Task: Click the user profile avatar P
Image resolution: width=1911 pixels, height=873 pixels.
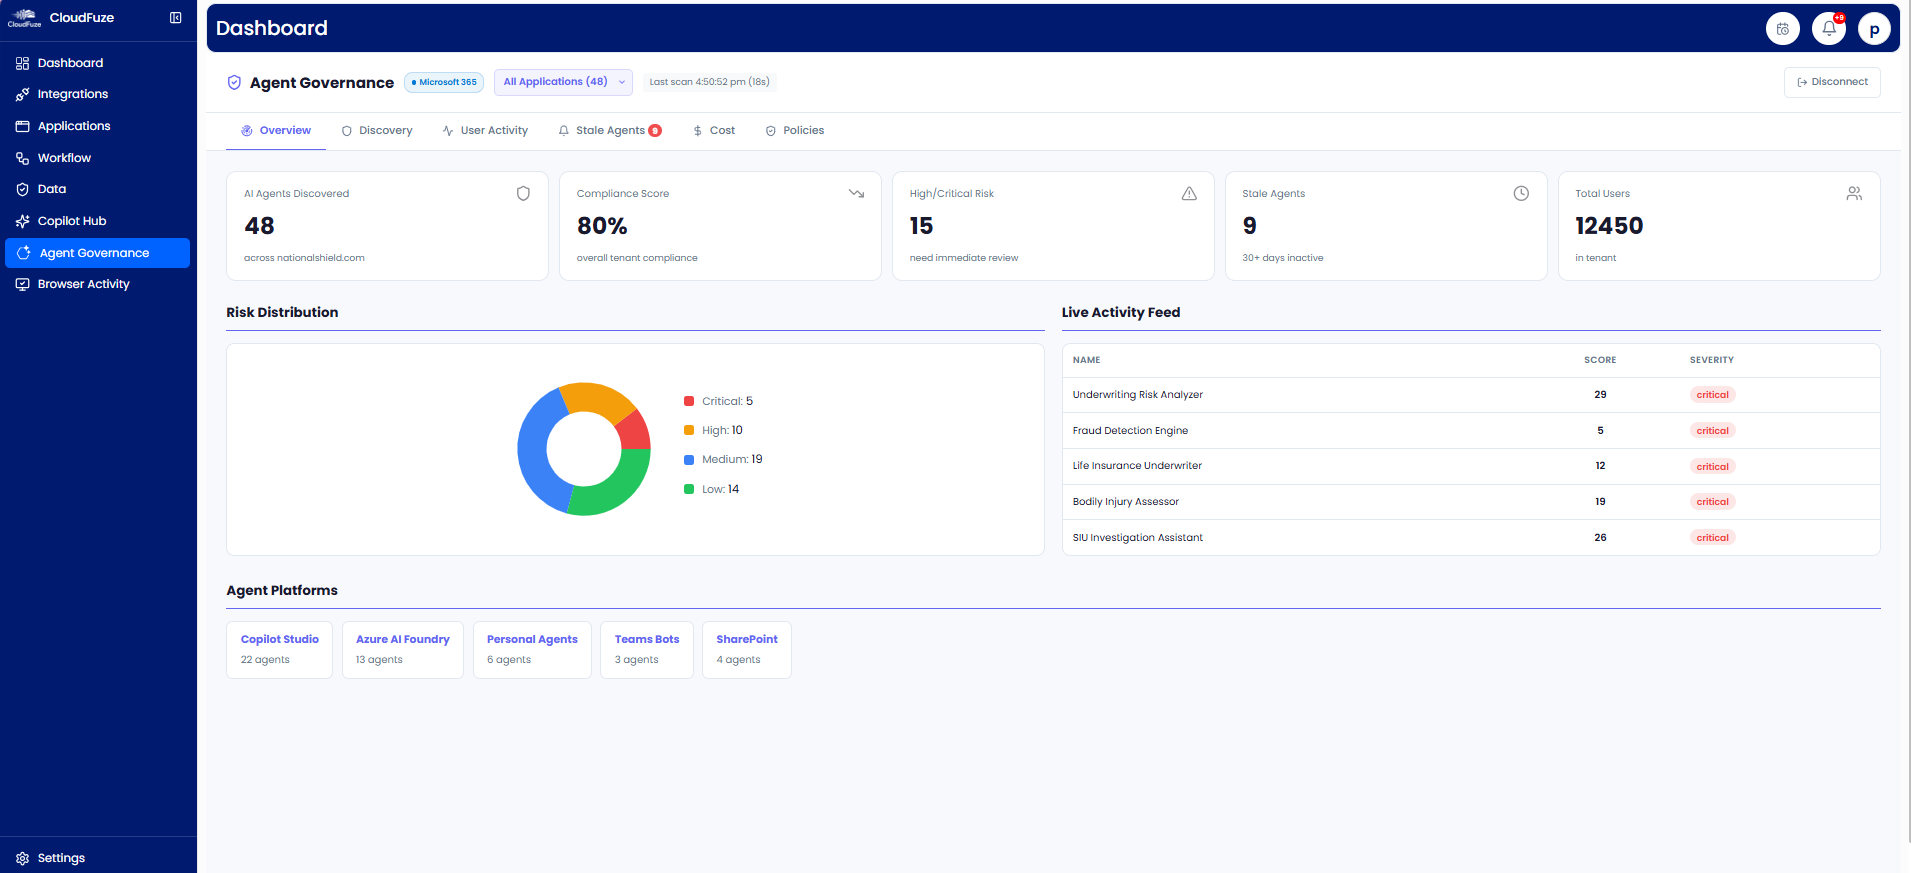Action: click(x=1873, y=29)
